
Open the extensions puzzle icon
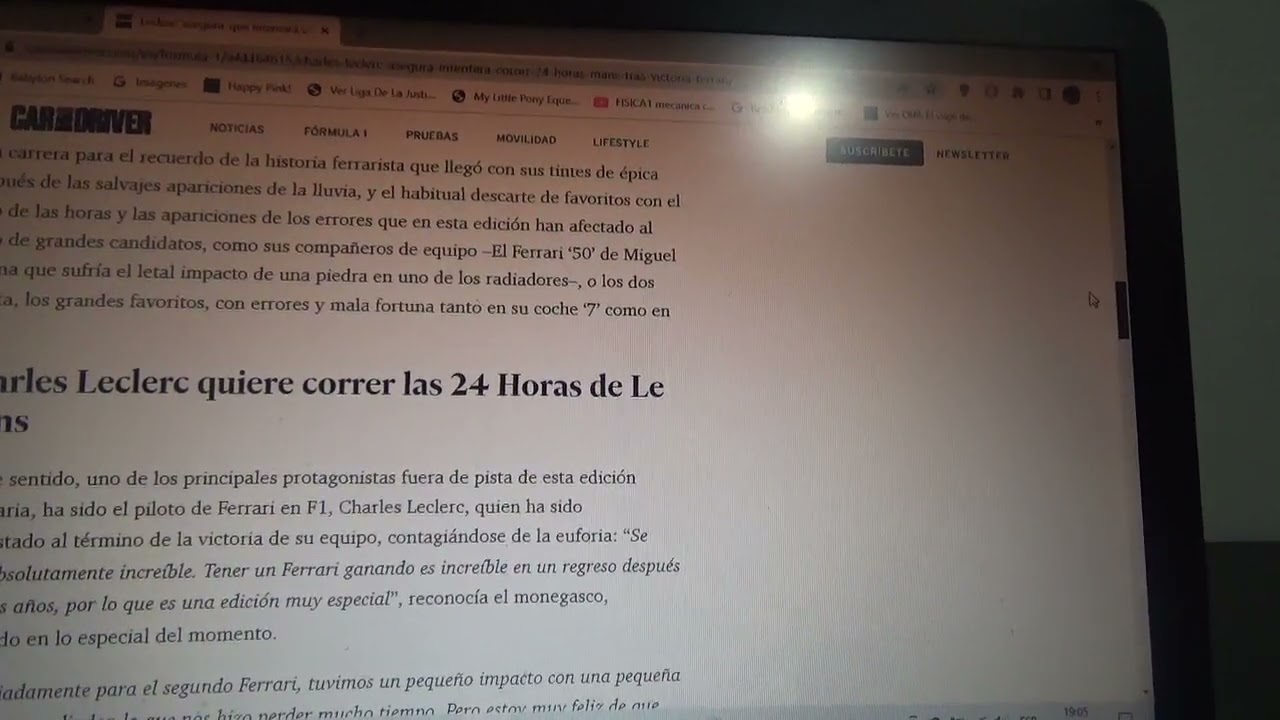point(1018,92)
